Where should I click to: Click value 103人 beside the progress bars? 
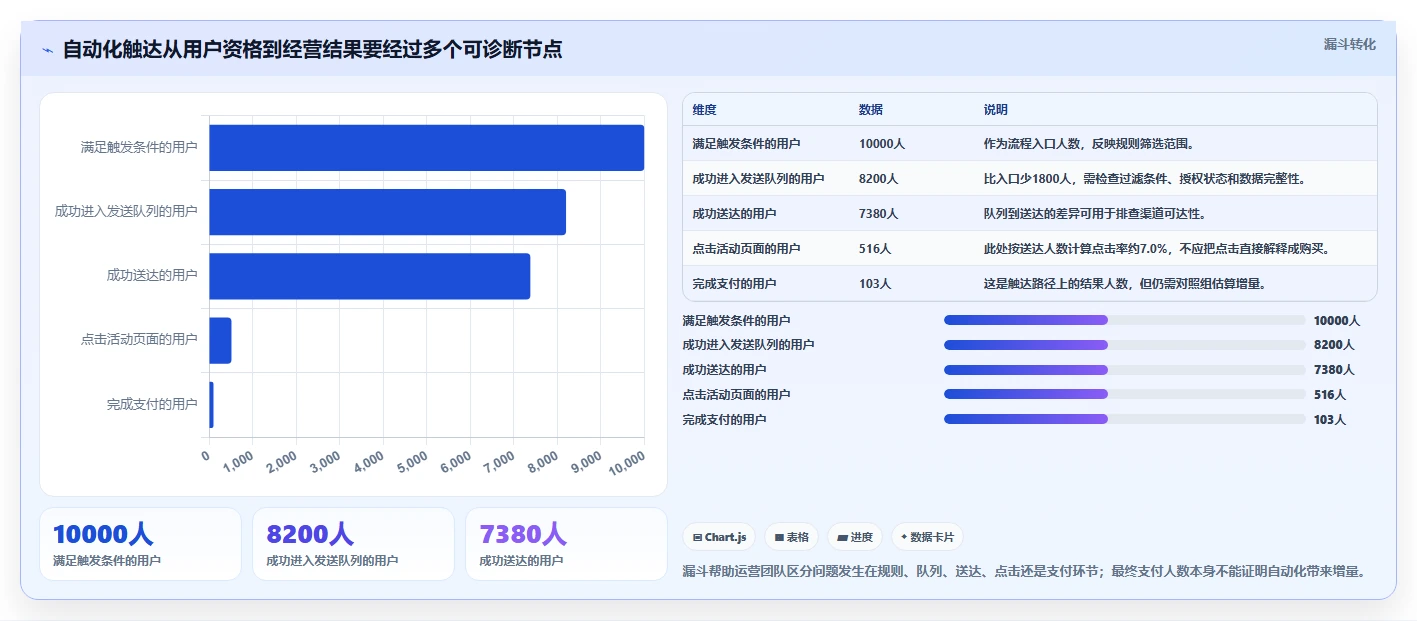pos(1330,420)
